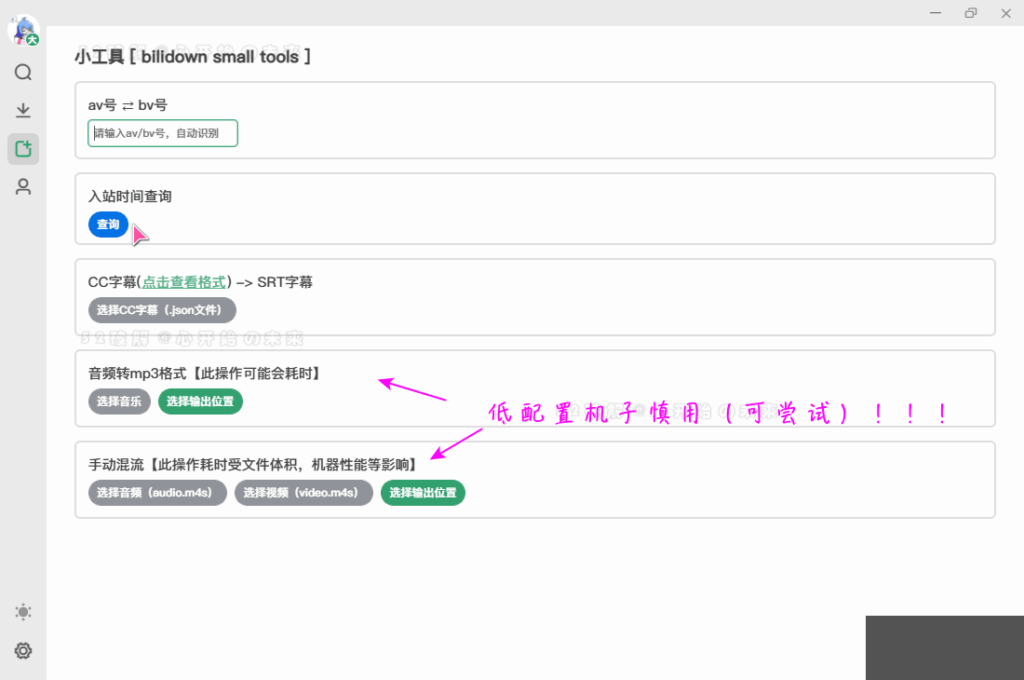Minimize the bilidown window
The width and height of the screenshot is (1024, 680).
click(934, 13)
